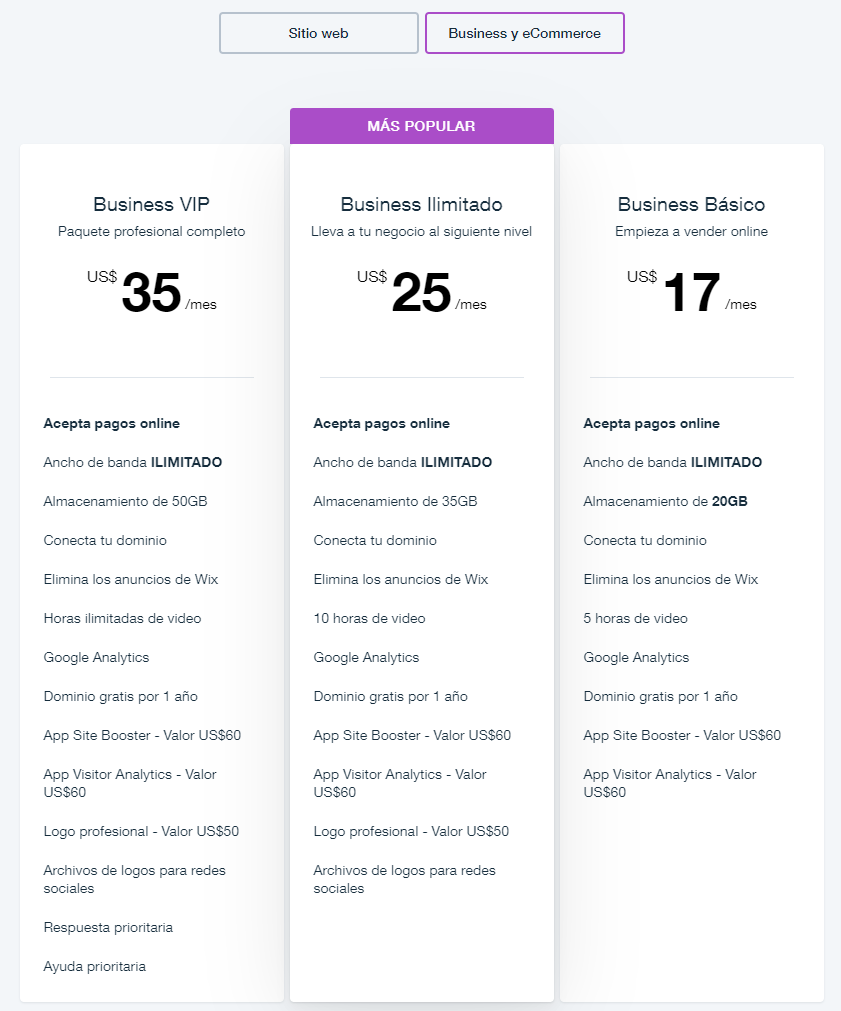Click the US$ 35 per month price

tap(151, 293)
